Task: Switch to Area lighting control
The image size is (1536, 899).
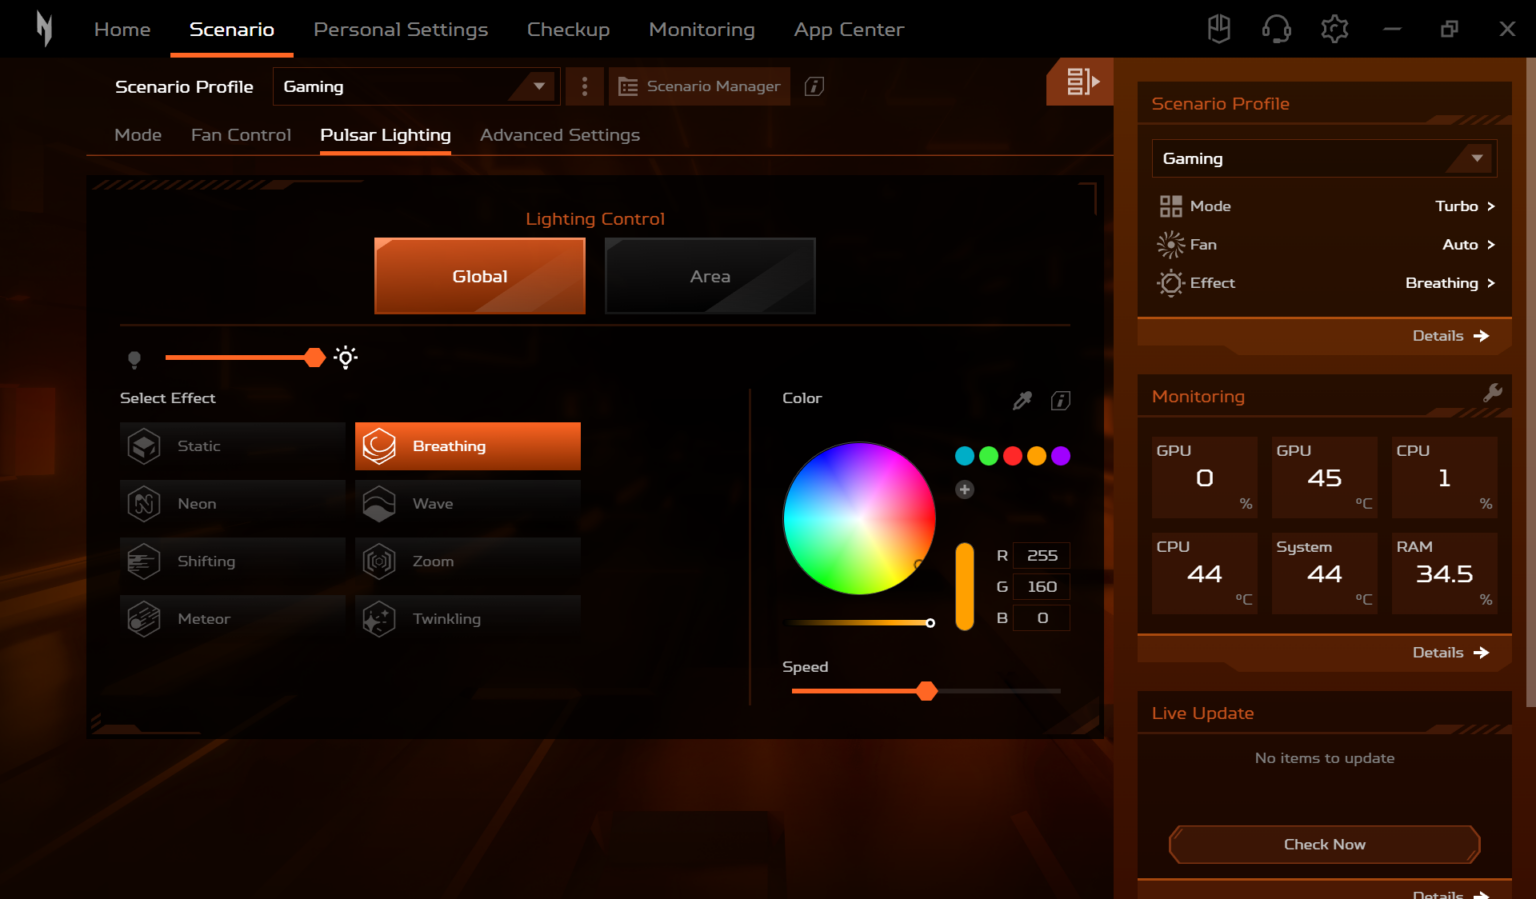Action: tap(710, 276)
